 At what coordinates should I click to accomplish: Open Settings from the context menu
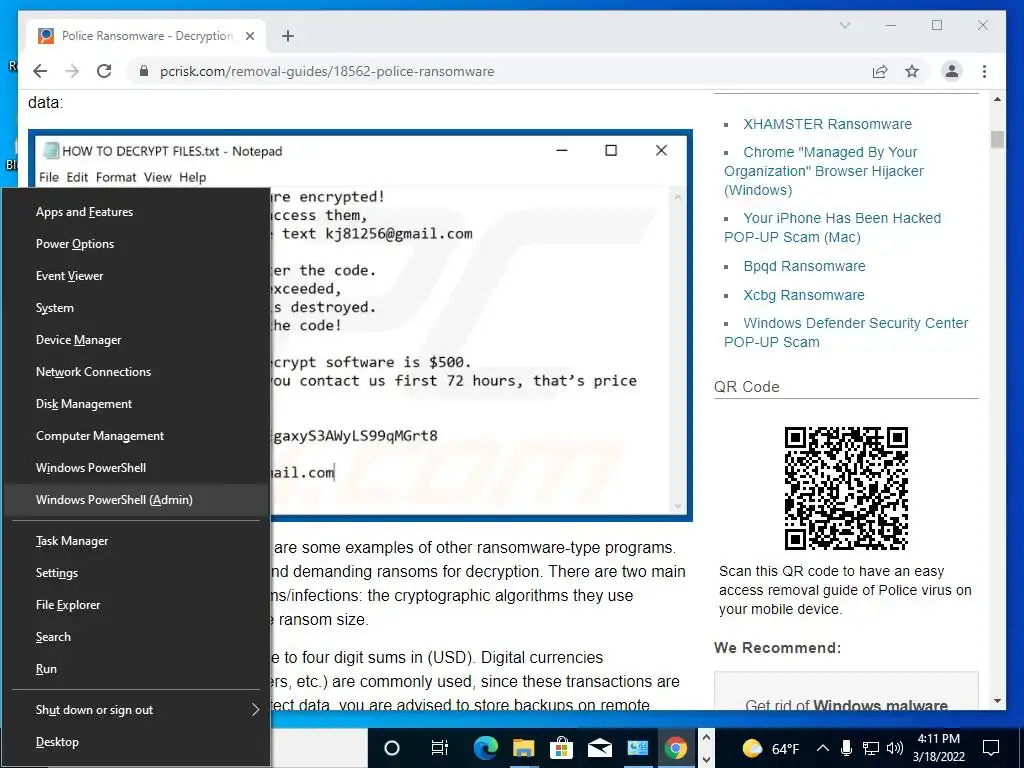click(137, 573)
